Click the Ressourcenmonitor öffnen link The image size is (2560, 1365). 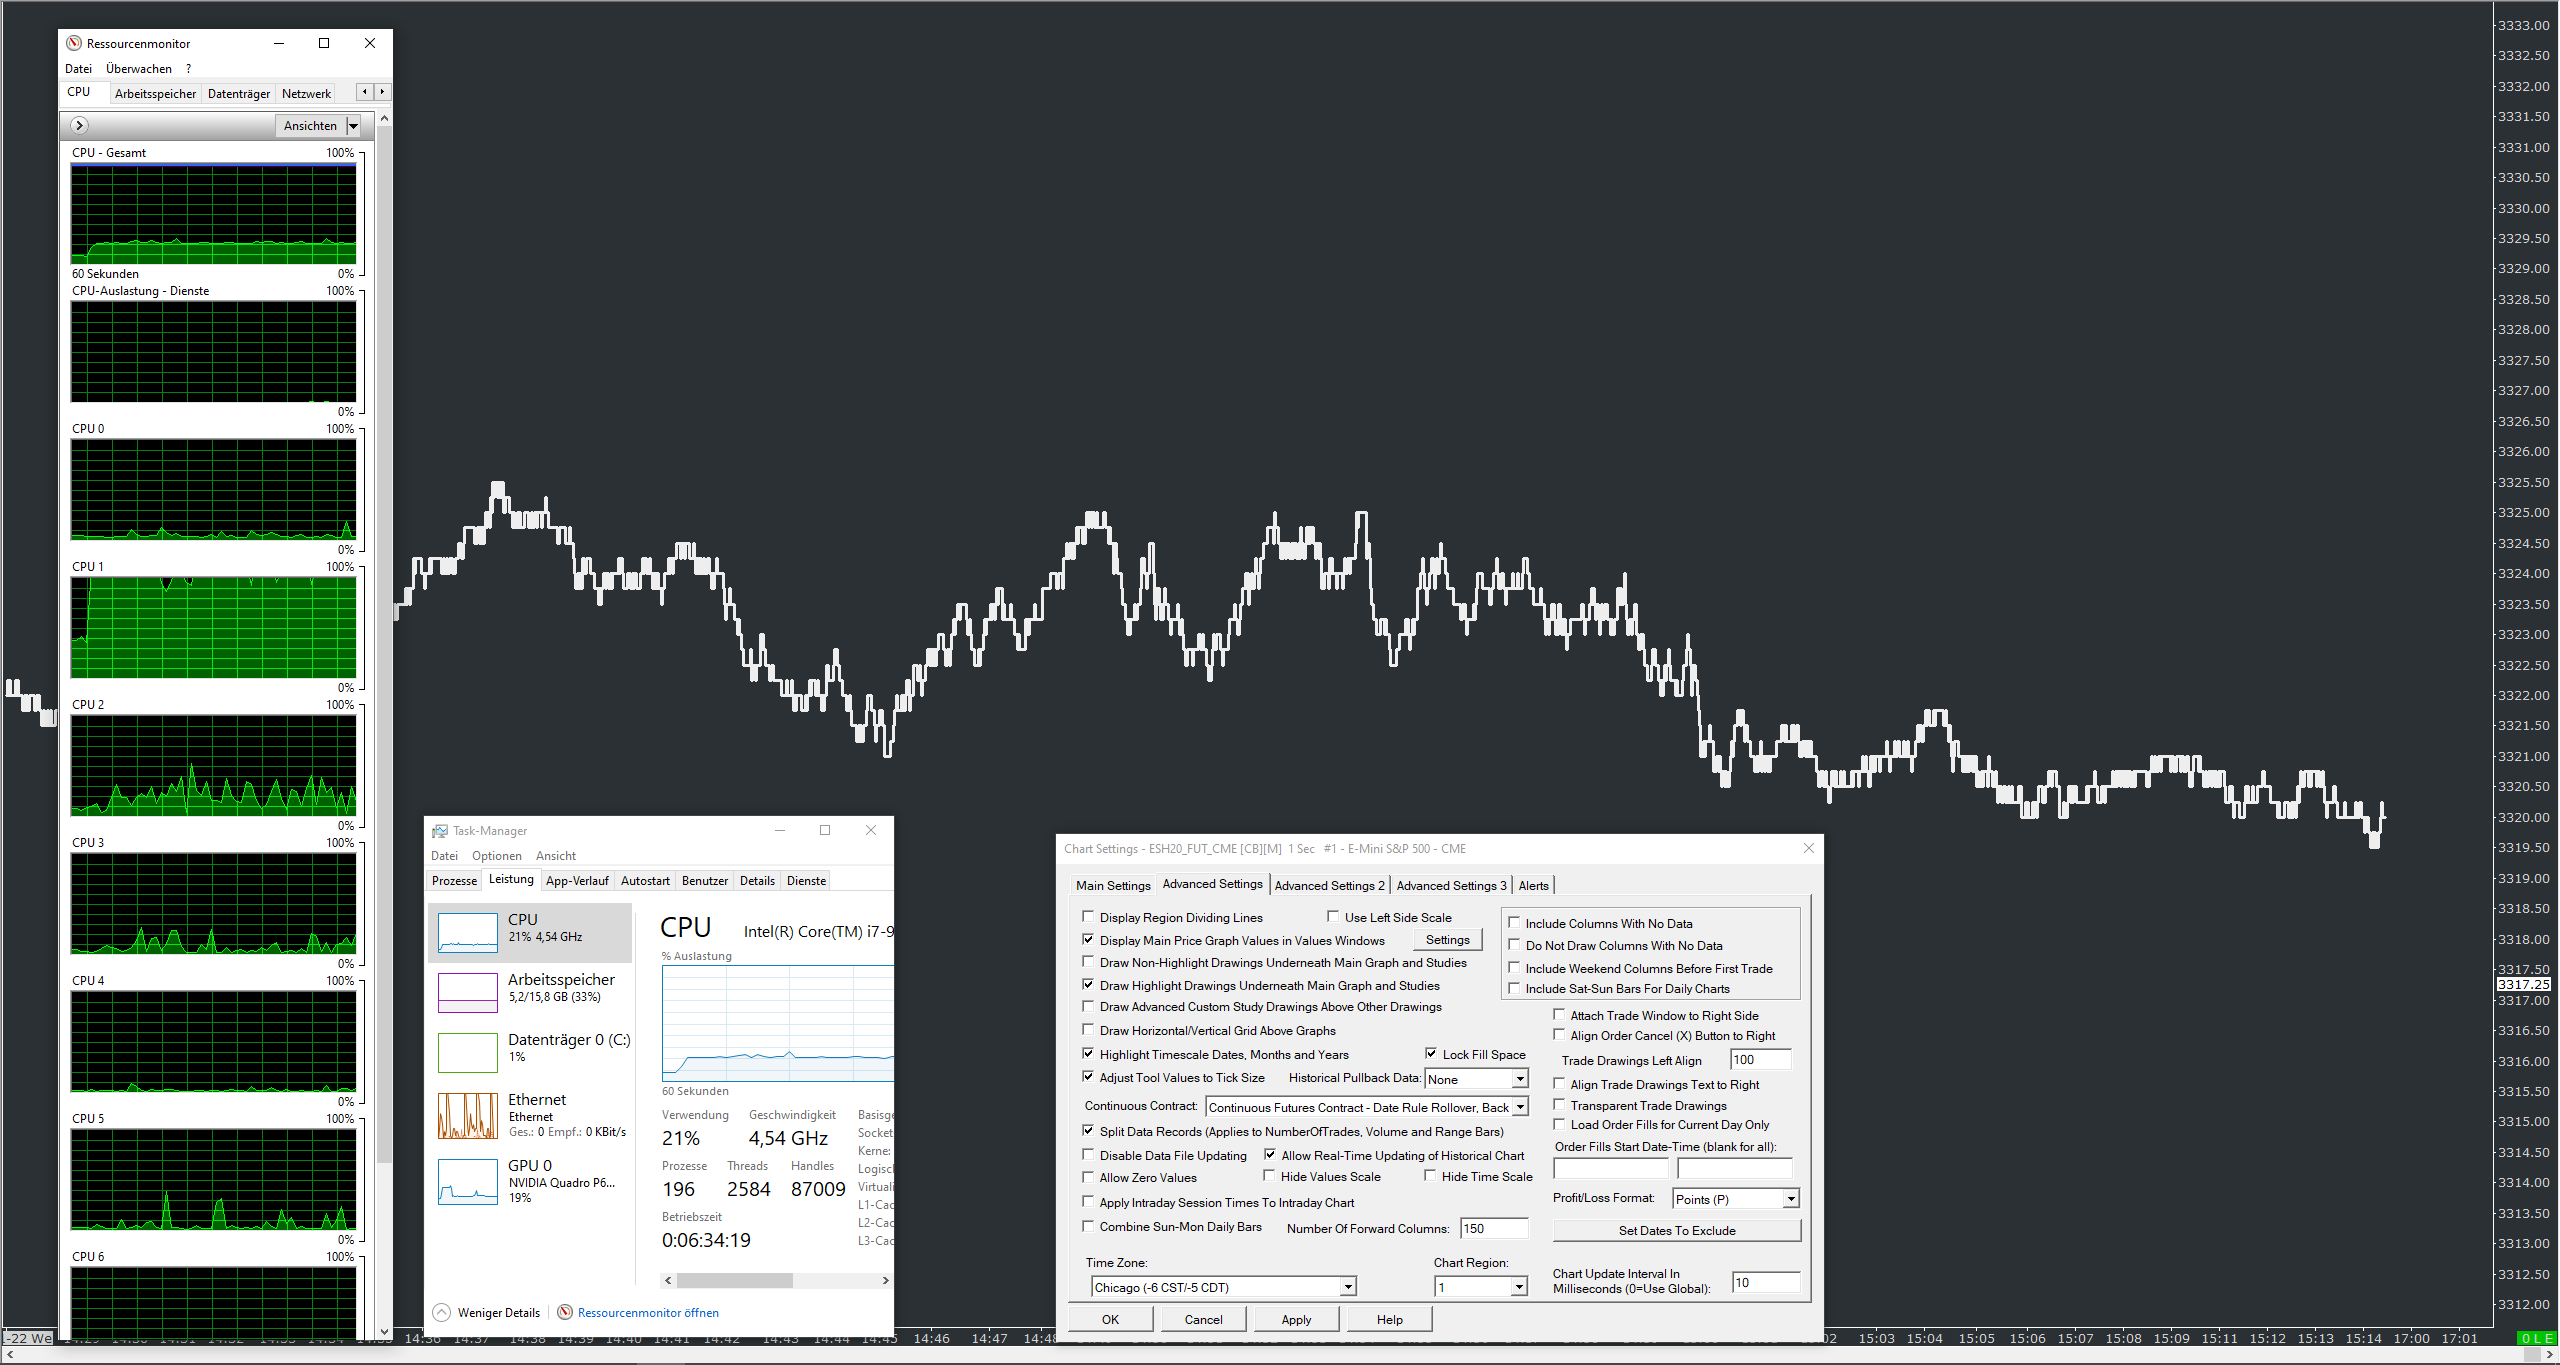click(x=647, y=1312)
